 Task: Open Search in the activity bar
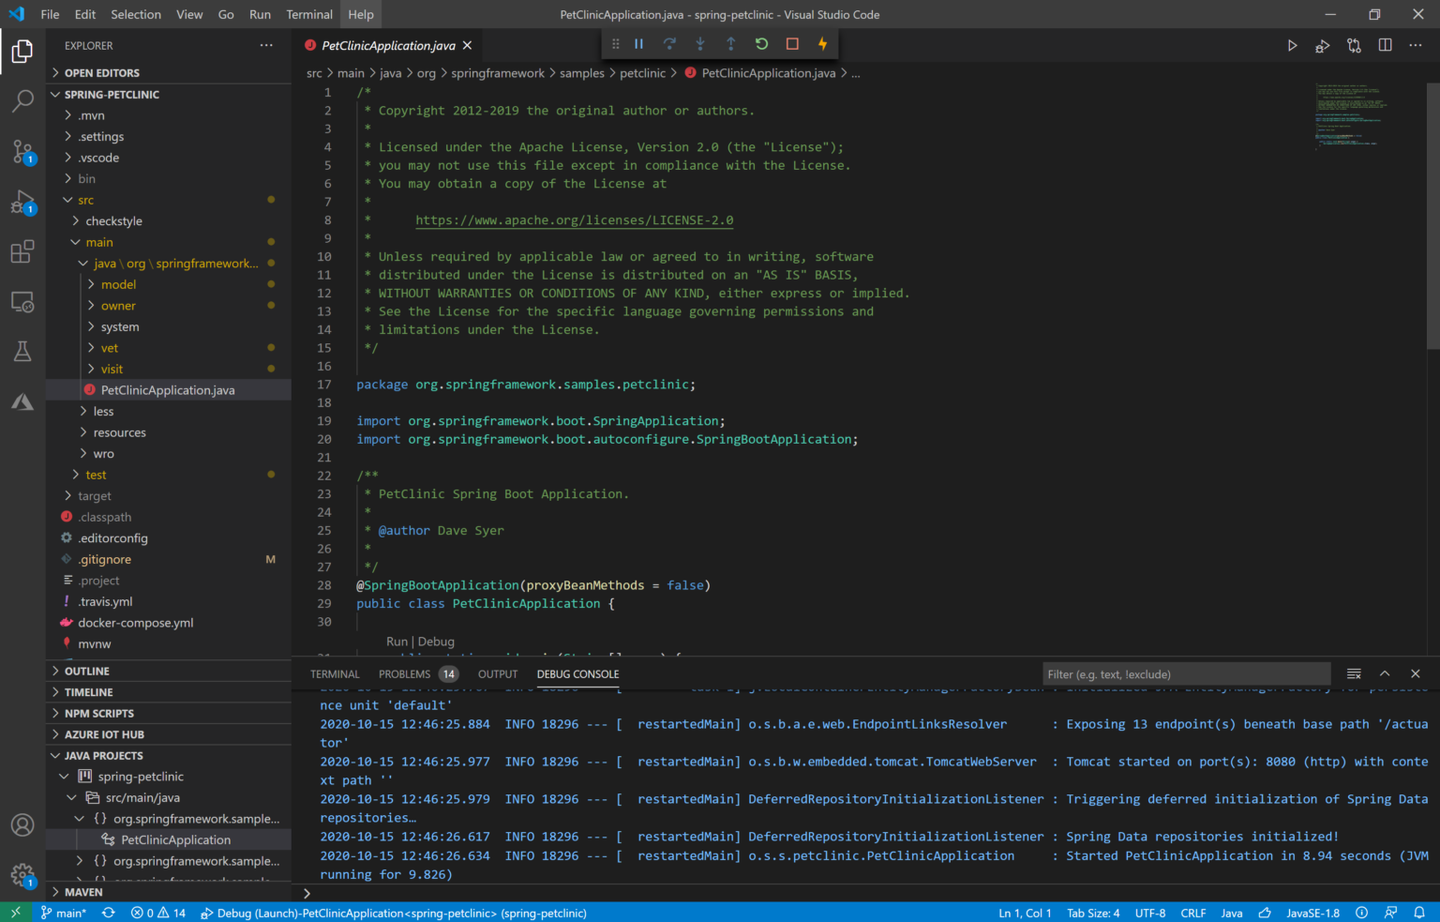point(22,100)
